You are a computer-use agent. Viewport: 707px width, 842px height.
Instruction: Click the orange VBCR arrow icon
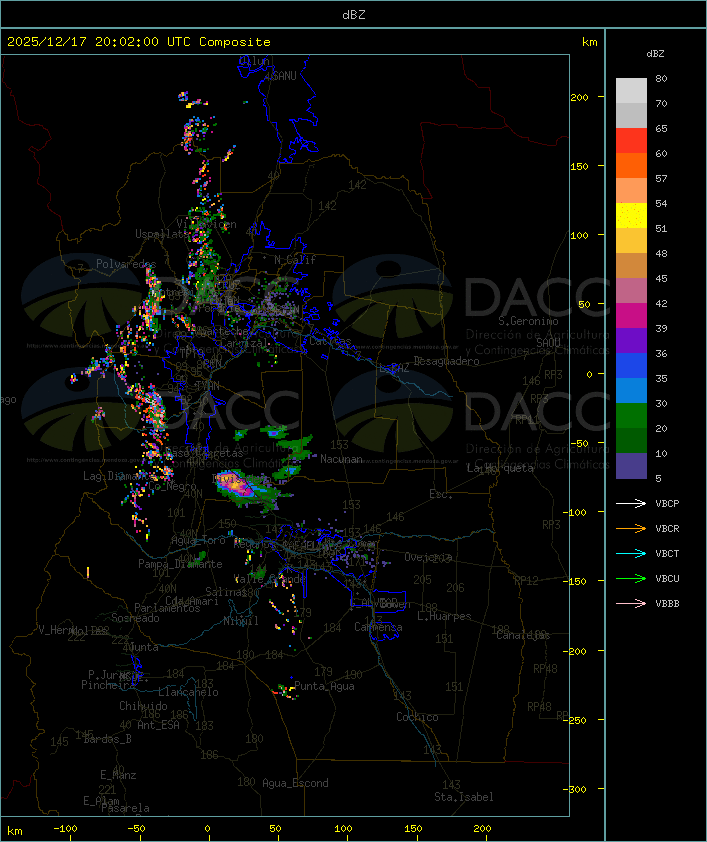click(x=631, y=528)
